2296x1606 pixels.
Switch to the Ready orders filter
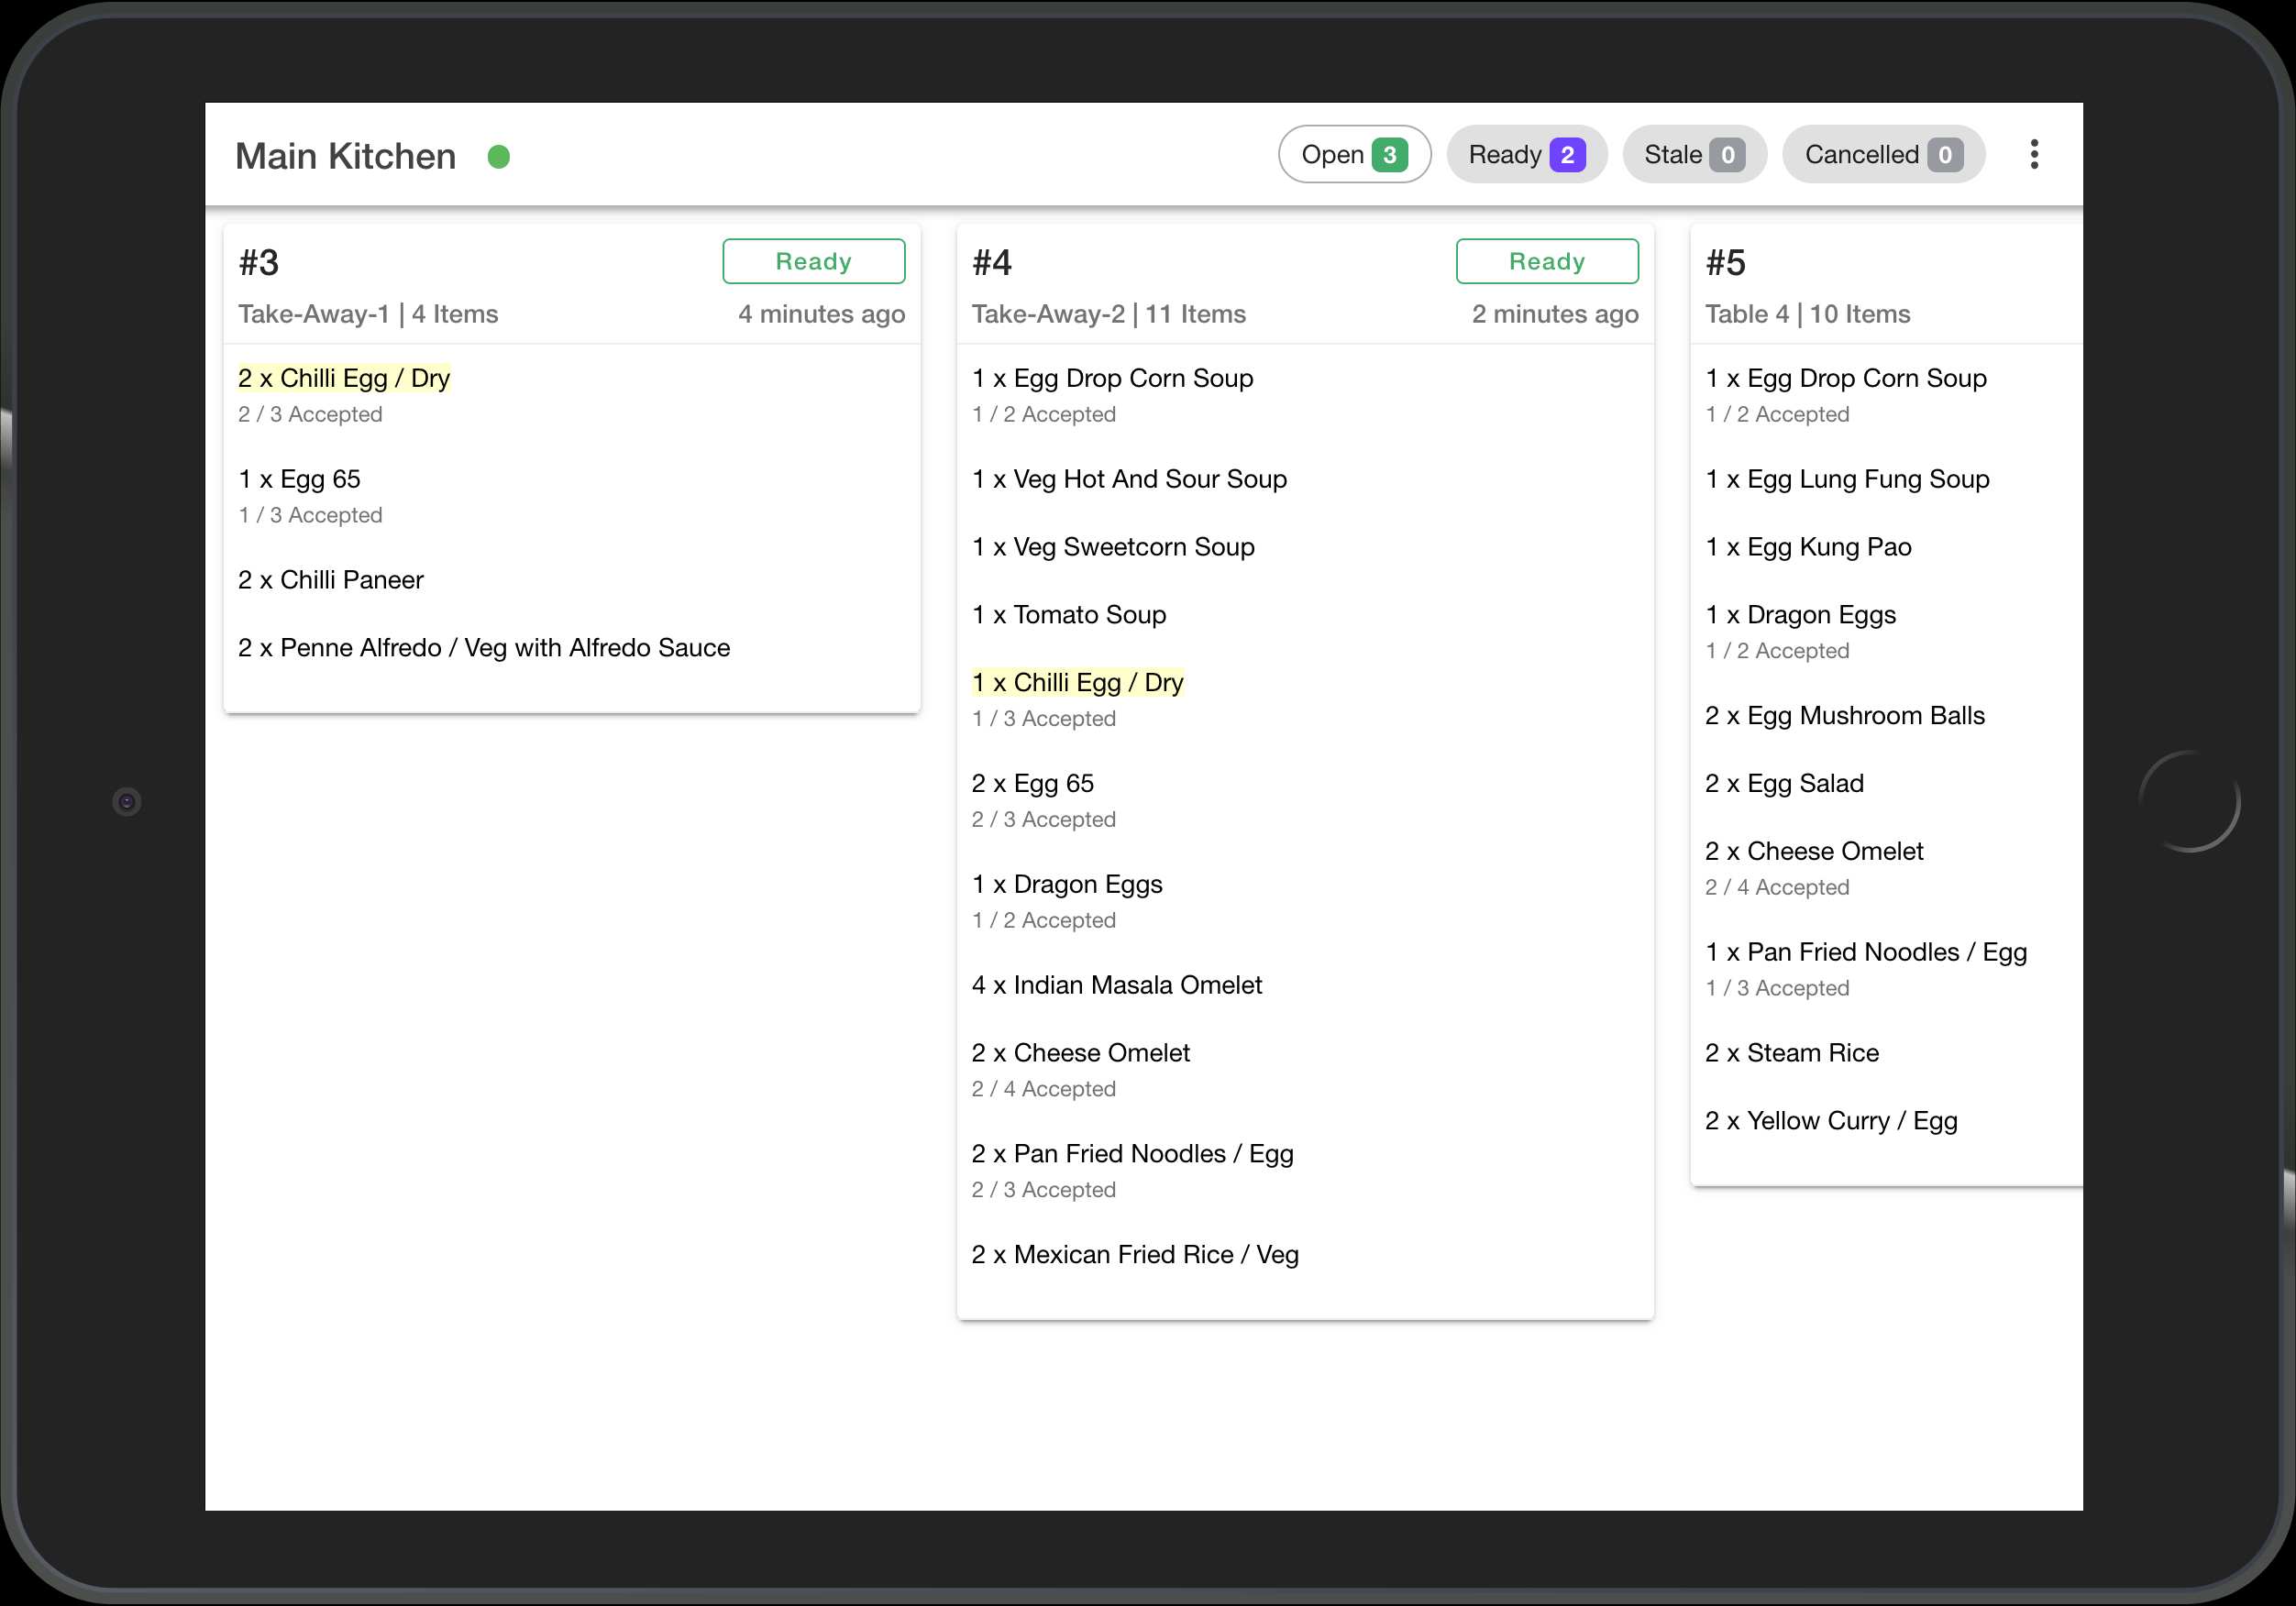click(x=1504, y=154)
